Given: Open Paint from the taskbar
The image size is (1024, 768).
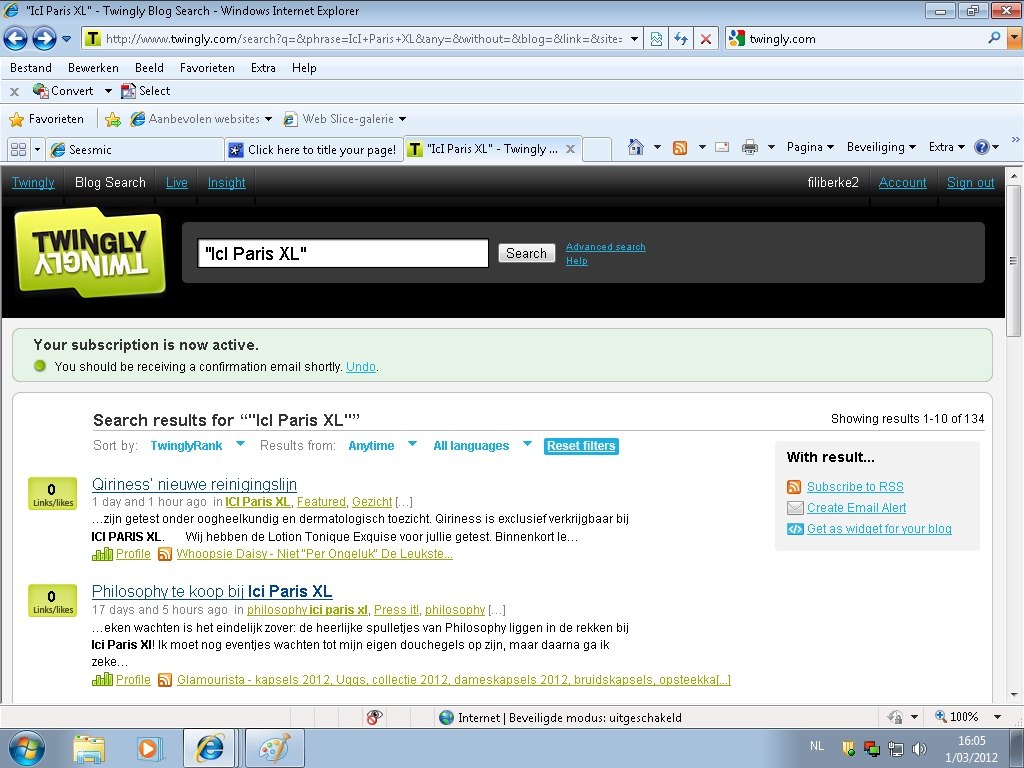Looking at the screenshot, I should coord(274,748).
